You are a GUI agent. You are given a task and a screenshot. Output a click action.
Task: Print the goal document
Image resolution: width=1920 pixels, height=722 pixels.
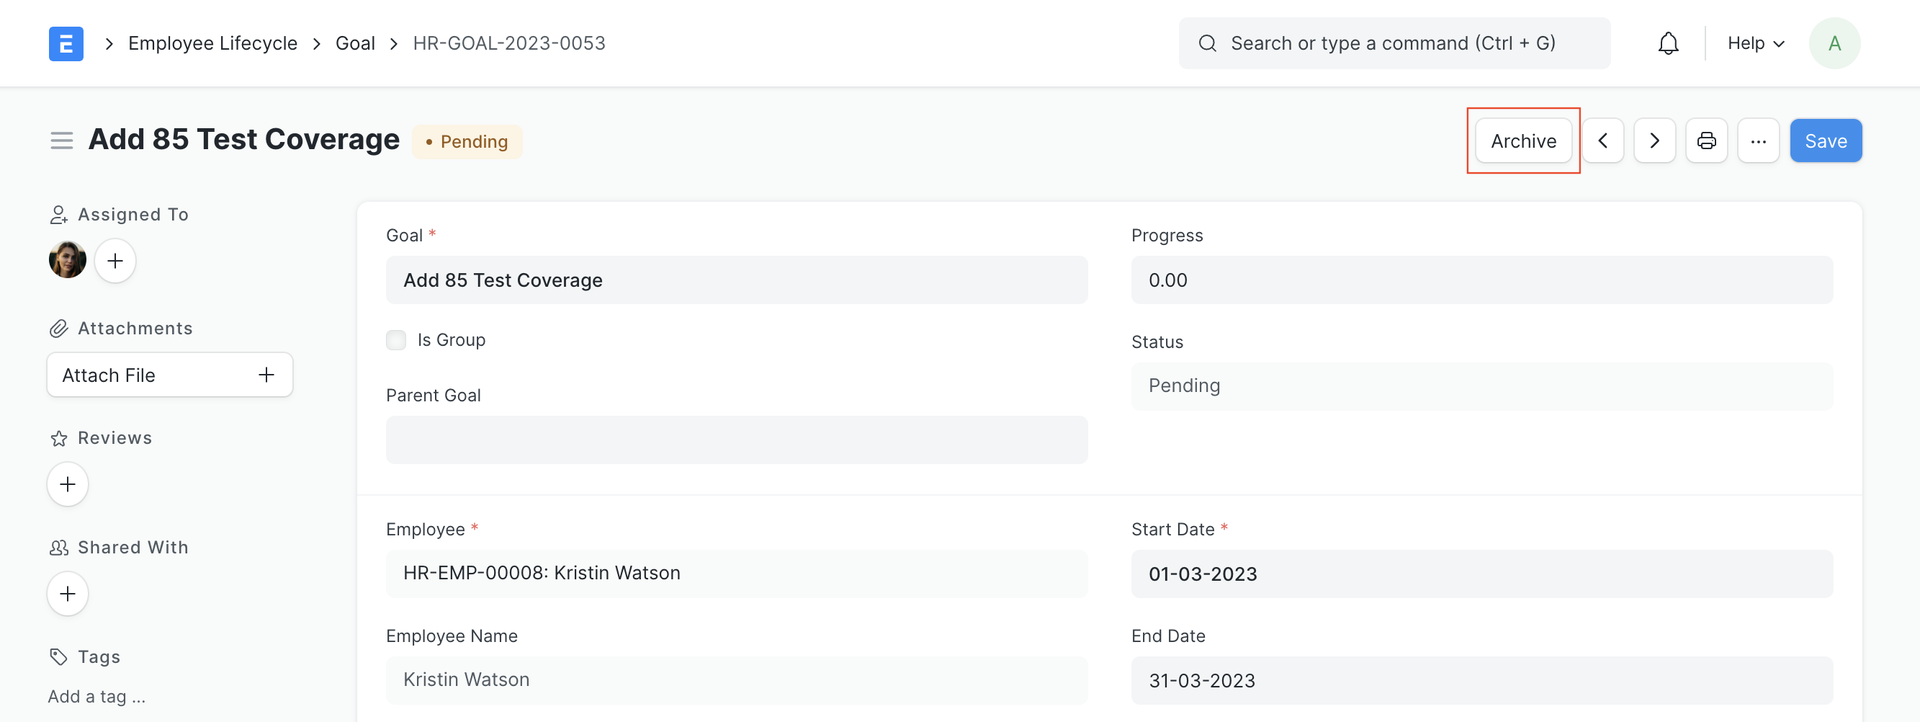[x=1707, y=141]
